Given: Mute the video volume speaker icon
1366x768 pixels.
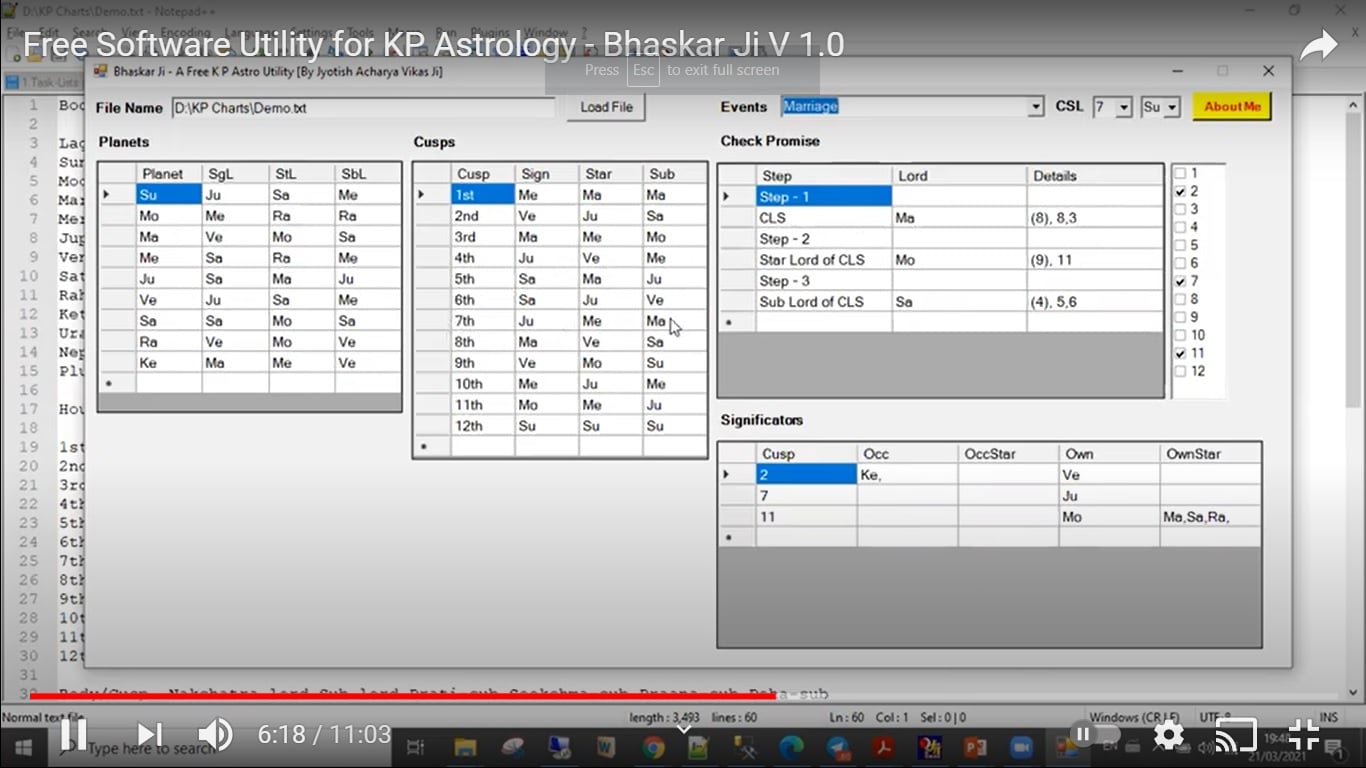Looking at the screenshot, I should tap(214, 735).
